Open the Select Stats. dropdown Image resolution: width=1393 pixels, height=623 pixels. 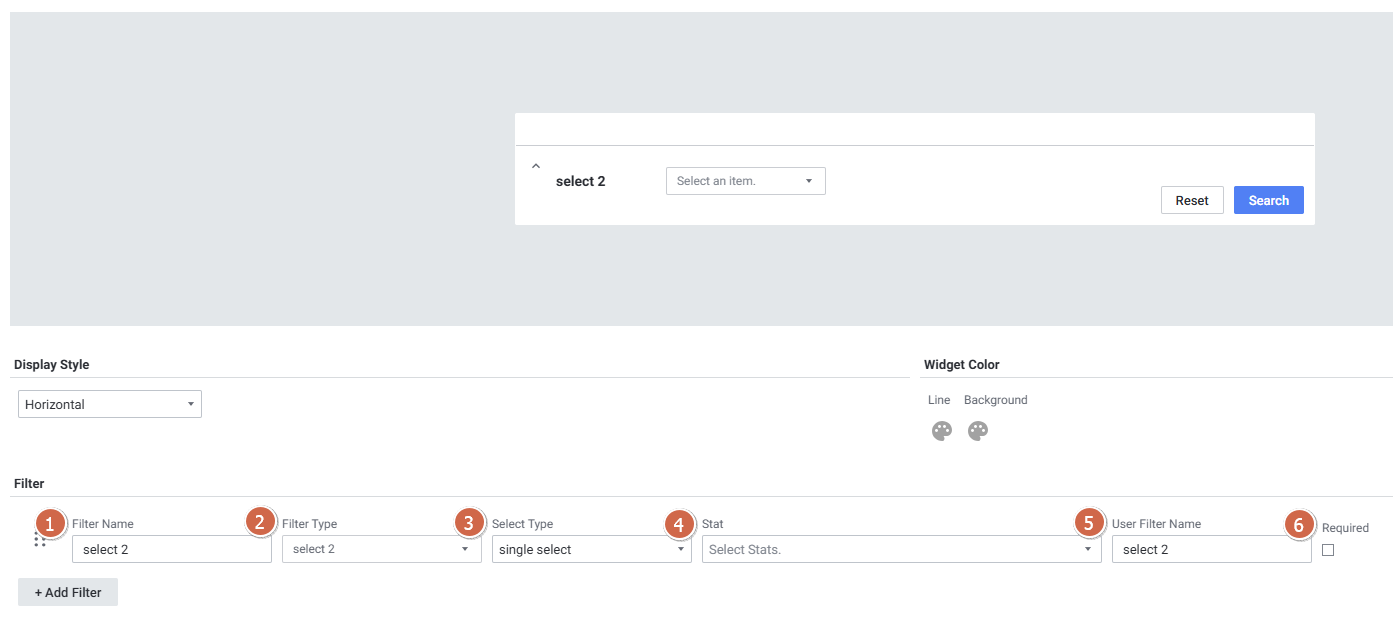tap(901, 549)
